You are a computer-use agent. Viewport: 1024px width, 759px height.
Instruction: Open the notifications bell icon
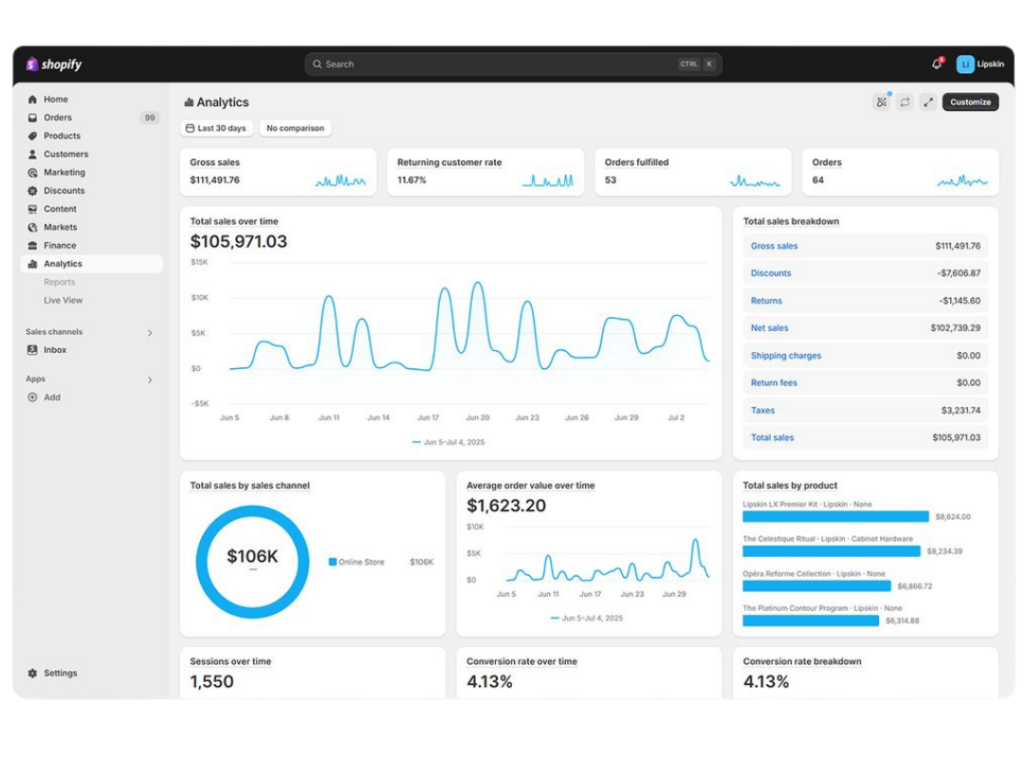click(x=937, y=64)
